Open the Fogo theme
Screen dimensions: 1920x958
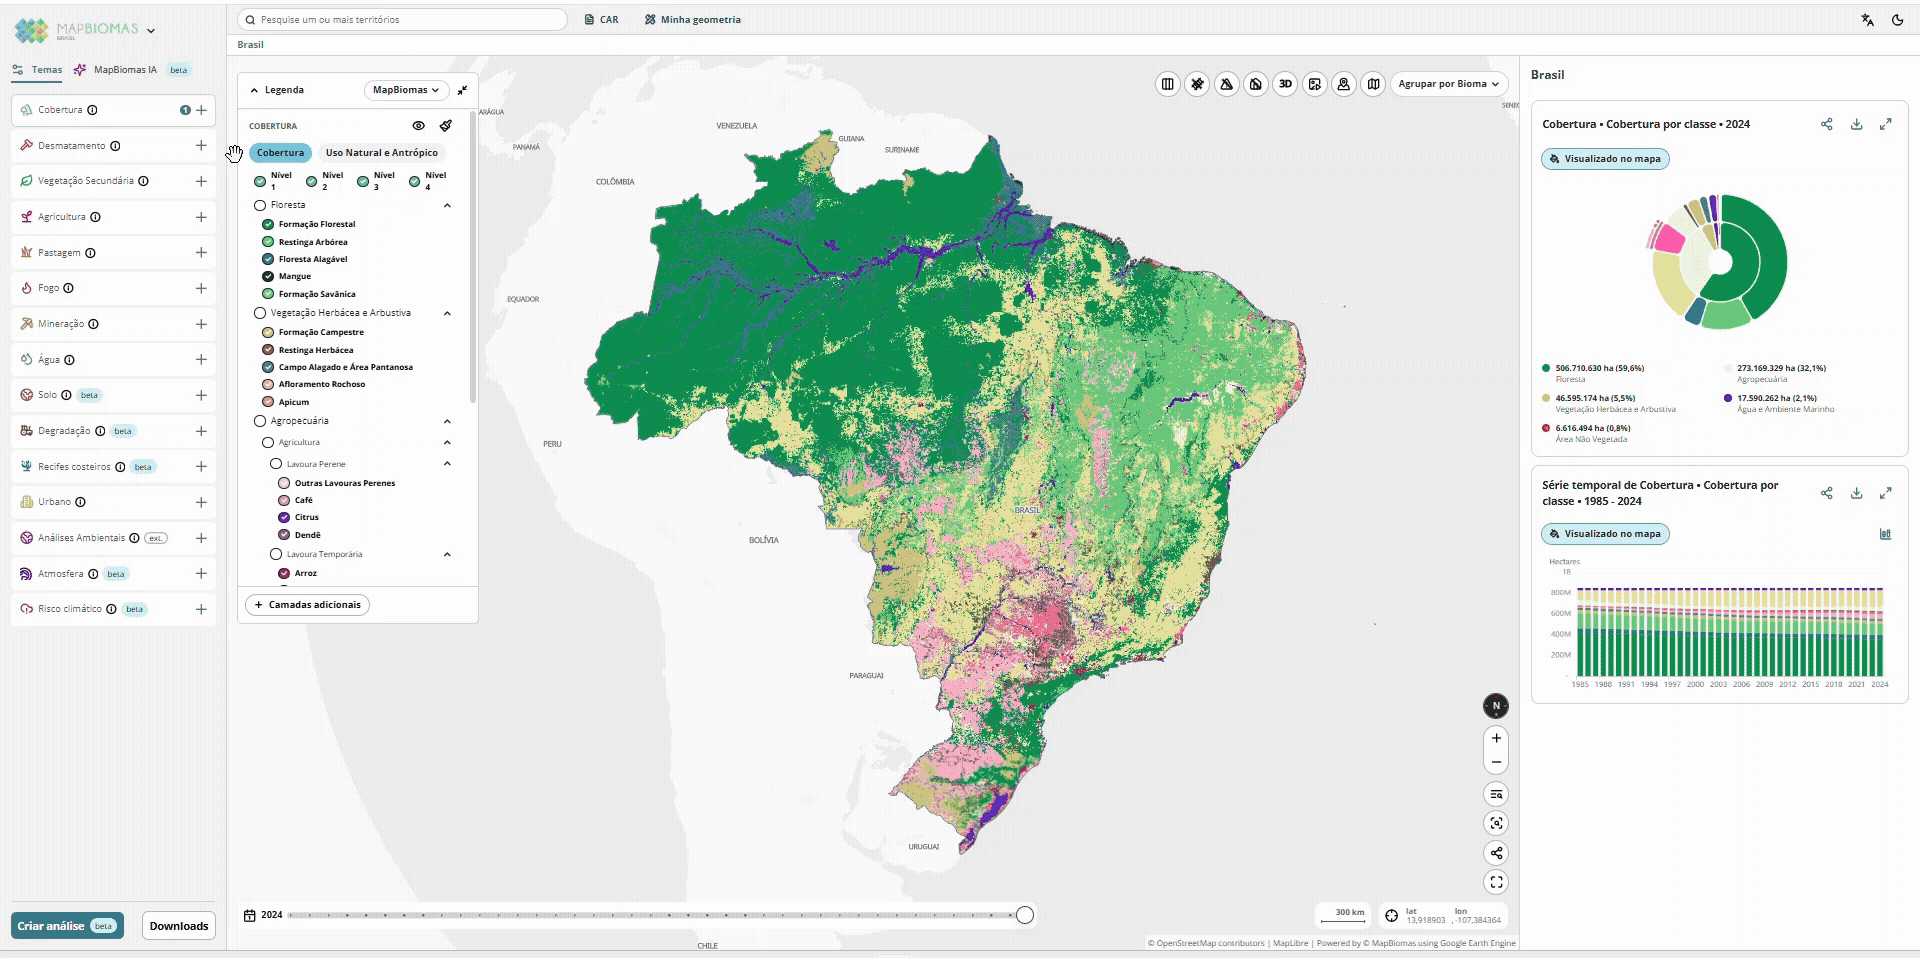tap(113, 288)
